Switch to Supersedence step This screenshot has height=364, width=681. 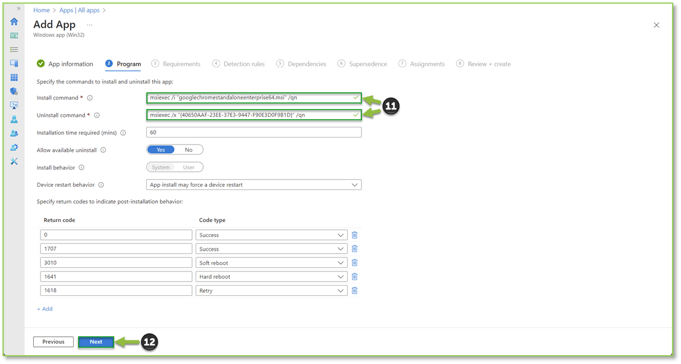(362, 64)
